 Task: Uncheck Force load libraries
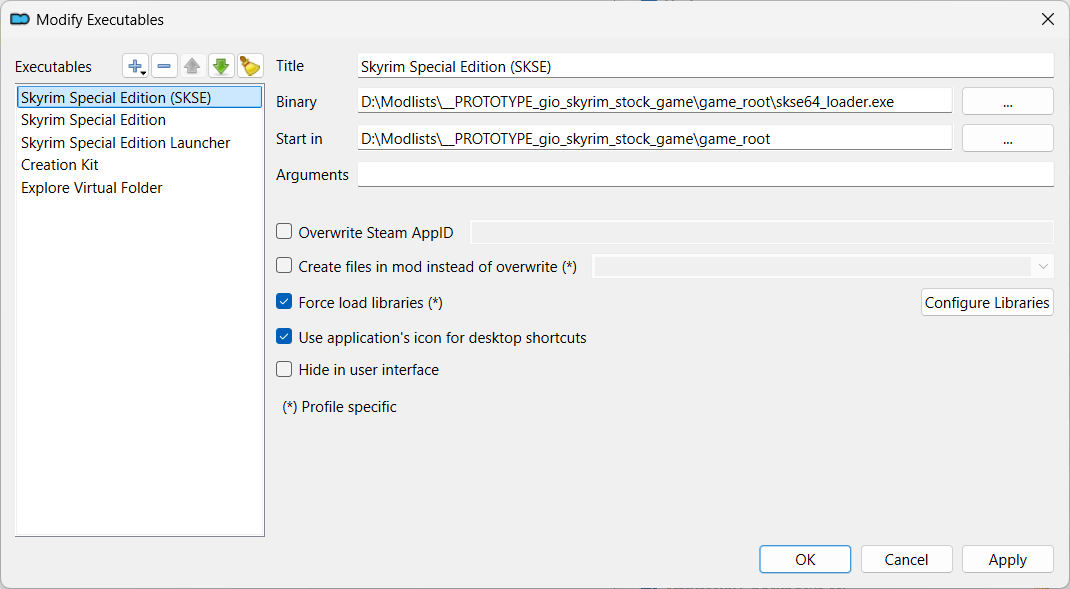point(284,301)
